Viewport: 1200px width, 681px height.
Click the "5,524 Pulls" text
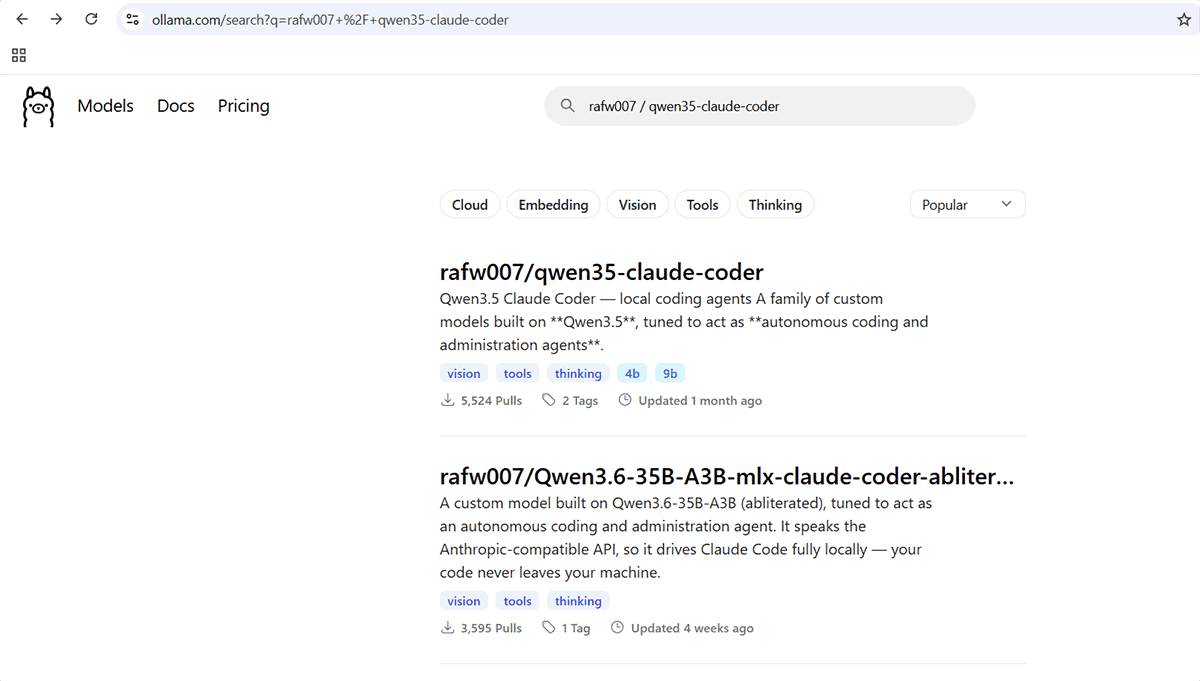point(491,400)
